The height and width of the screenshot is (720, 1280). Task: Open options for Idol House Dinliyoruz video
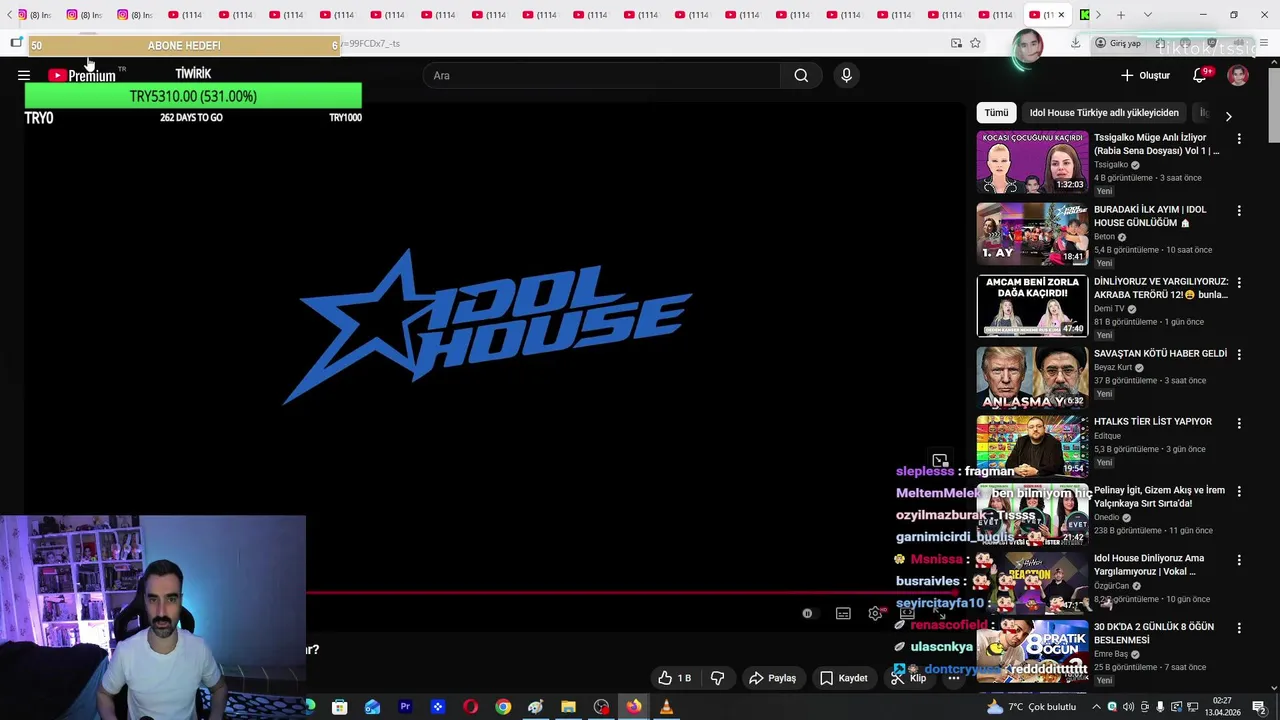pyautogui.click(x=1239, y=560)
